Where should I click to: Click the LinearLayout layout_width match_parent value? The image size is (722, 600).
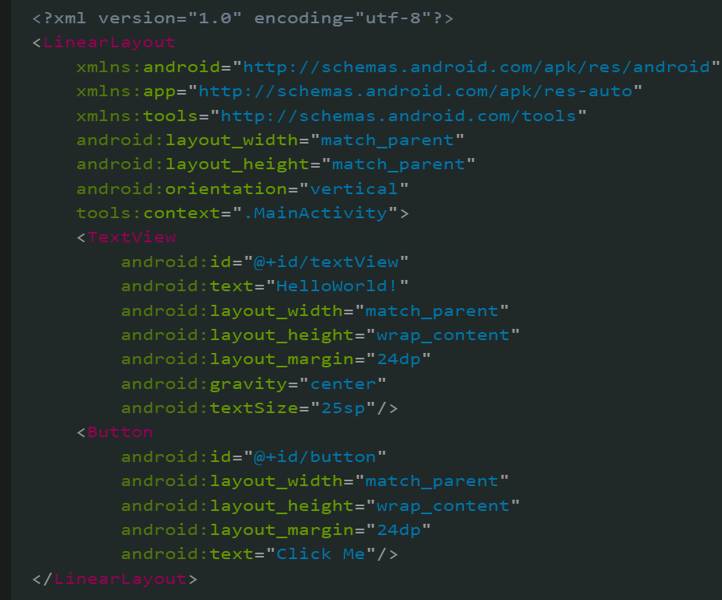(x=387, y=140)
